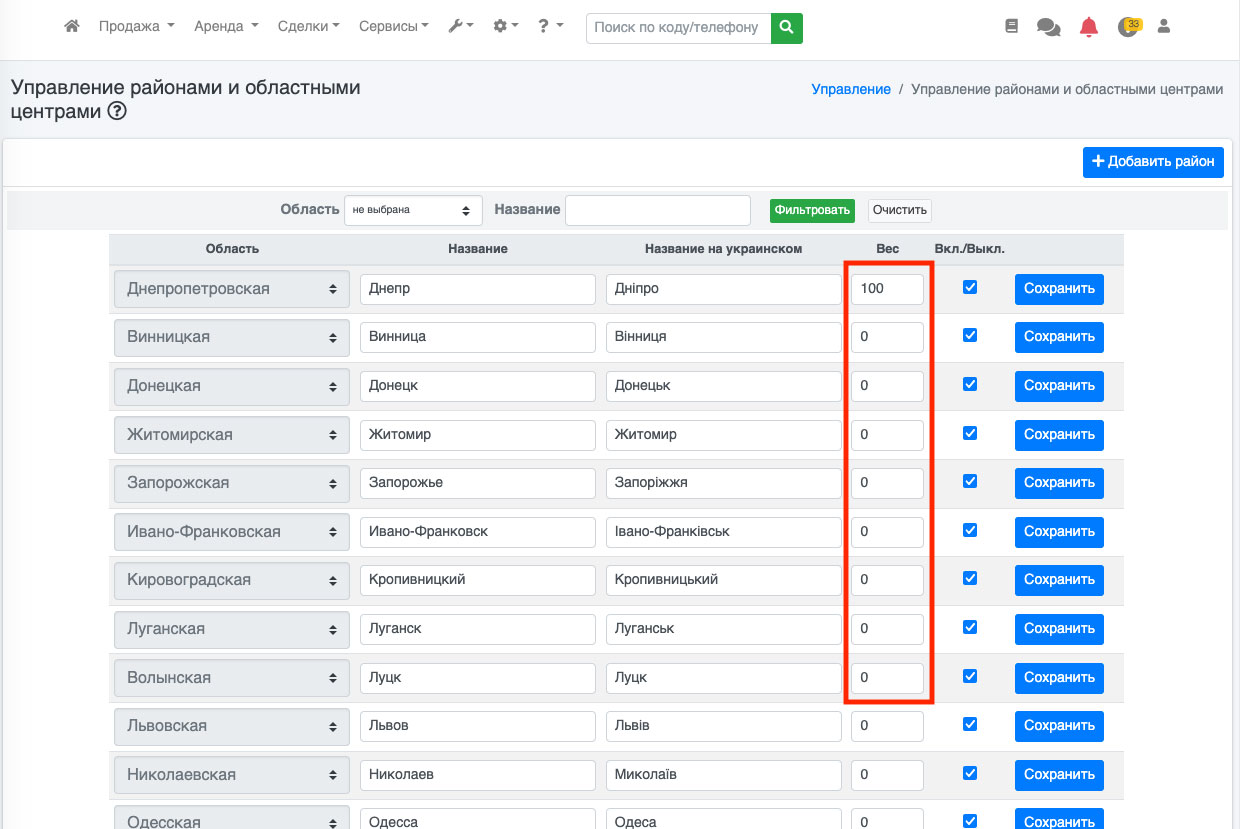Open the Область filter dropdown
1240x829 pixels.
click(413, 210)
